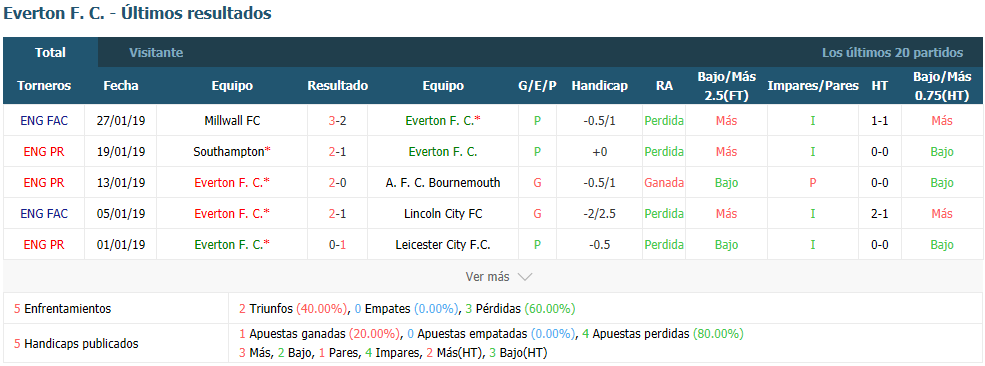Open ENG PR tournament on 19/01/19 row

(x=44, y=151)
